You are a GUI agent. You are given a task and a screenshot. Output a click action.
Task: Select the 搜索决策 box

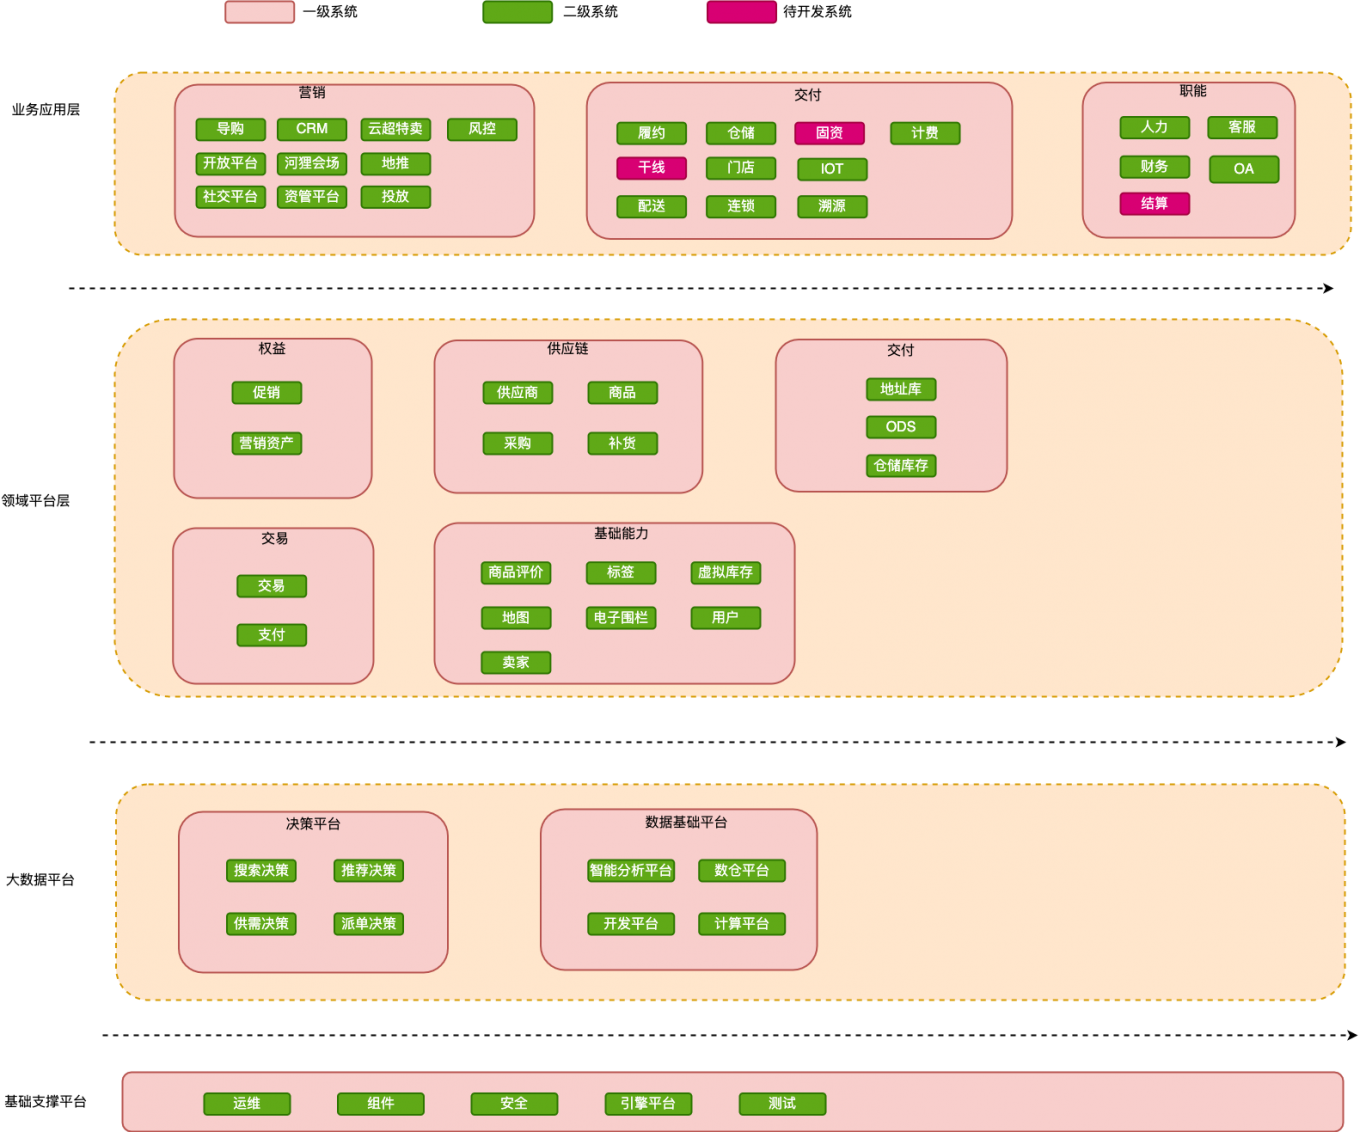(x=261, y=871)
